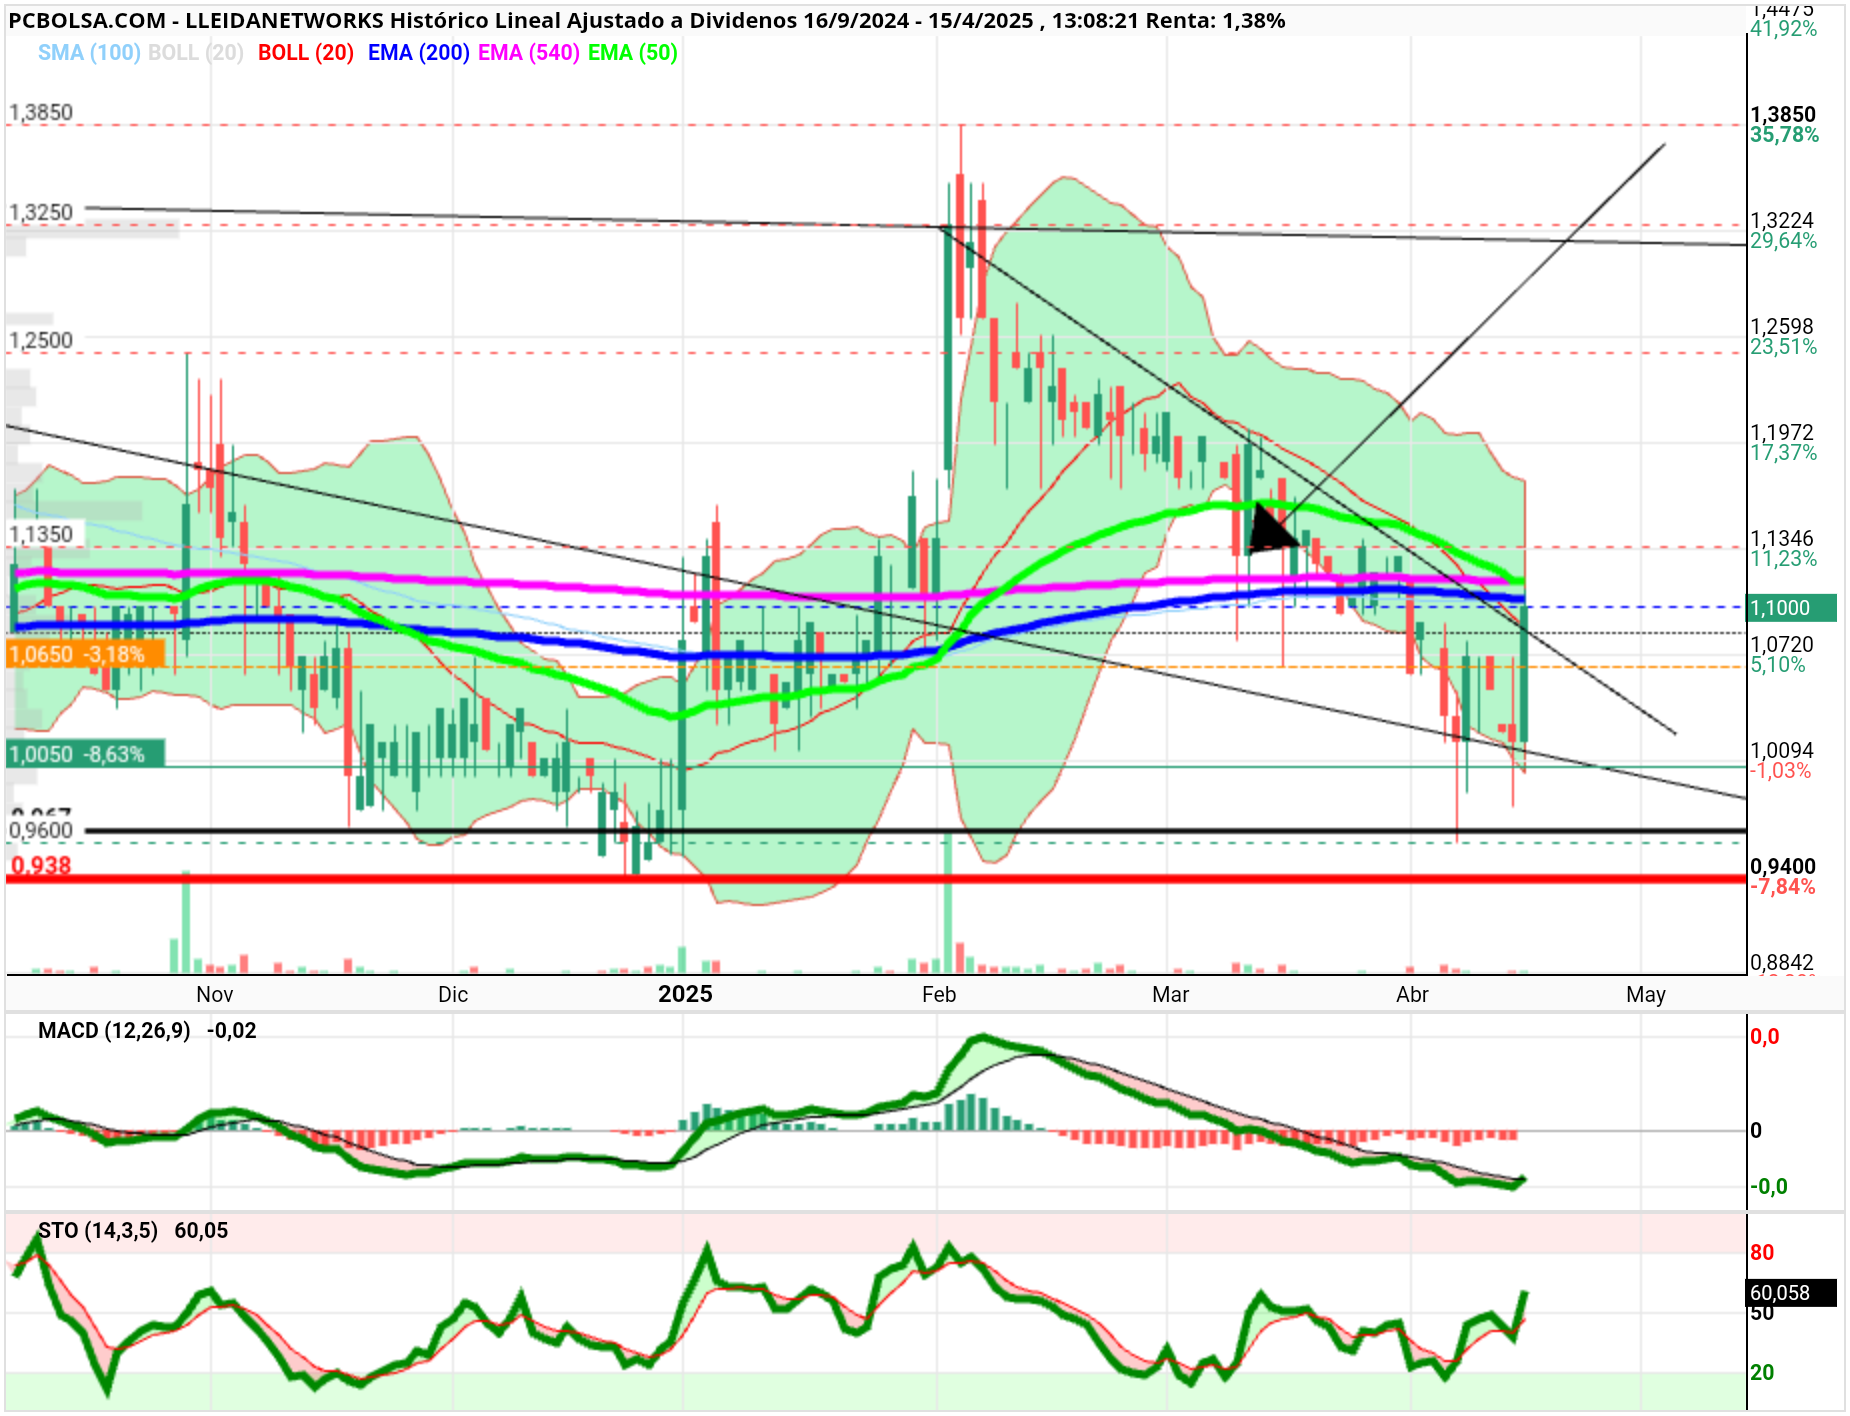Click the 1,1346 right axis value

tap(1782, 538)
